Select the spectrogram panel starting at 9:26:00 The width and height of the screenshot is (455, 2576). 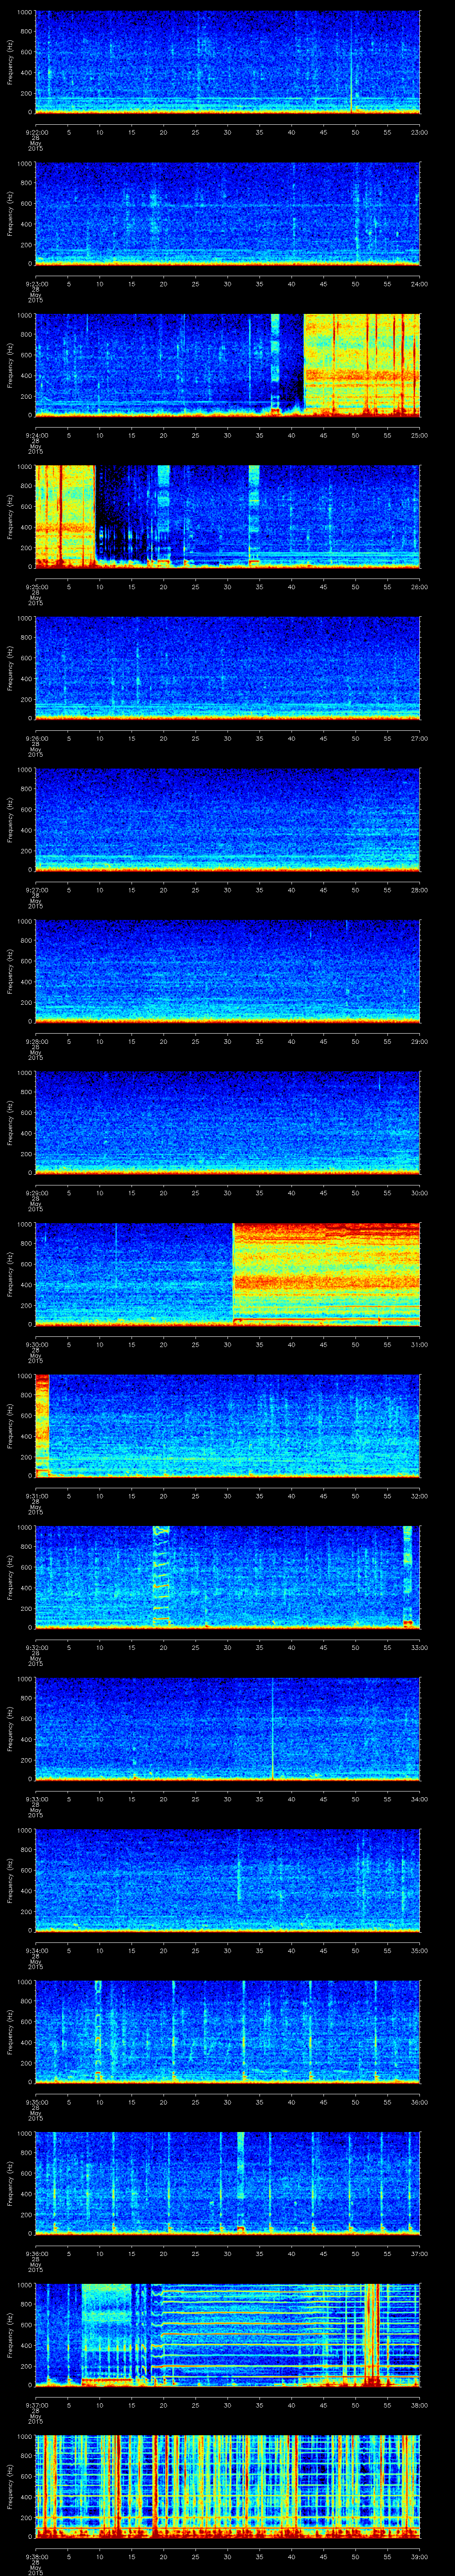(228, 669)
